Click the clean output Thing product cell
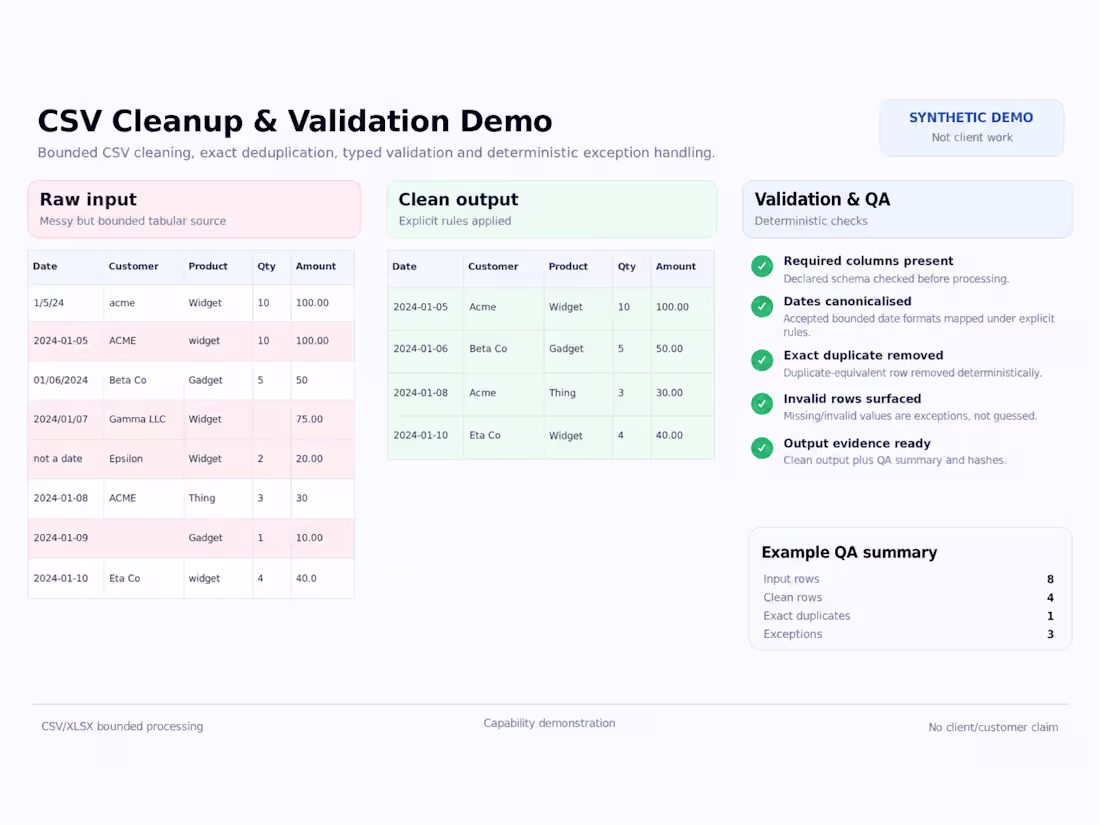The height and width of the screenshot is (825, 1100). pyautogui.click(x=562, y=393)
